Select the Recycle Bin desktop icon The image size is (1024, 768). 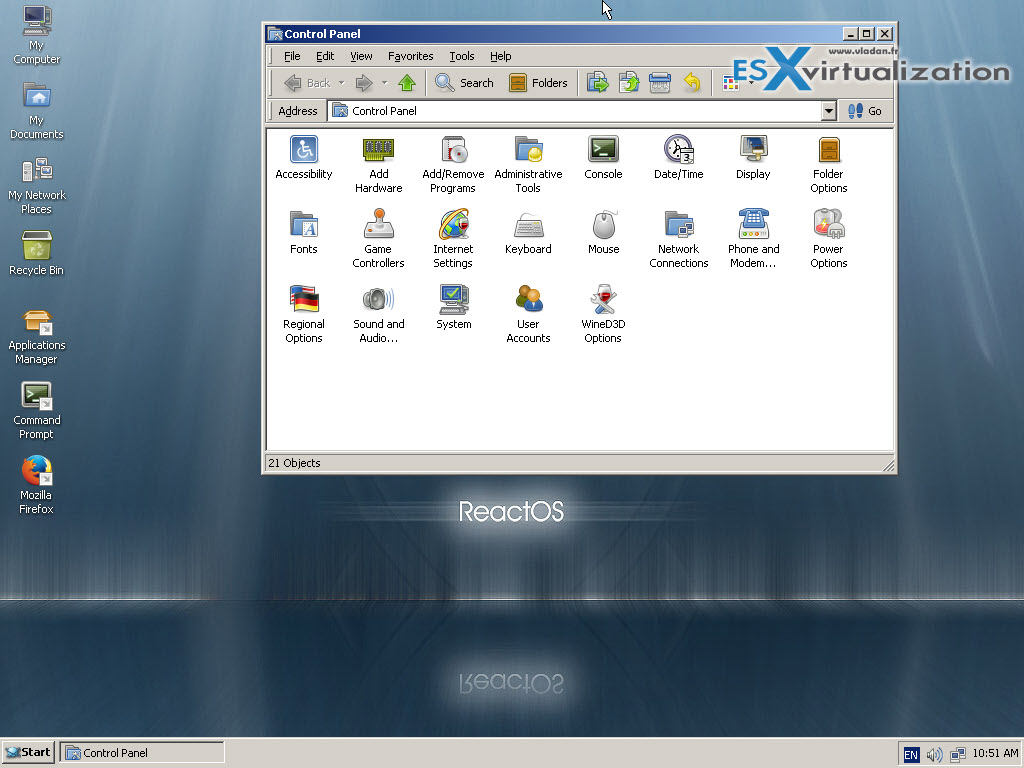pyautogui.click(x=37, y=253)
